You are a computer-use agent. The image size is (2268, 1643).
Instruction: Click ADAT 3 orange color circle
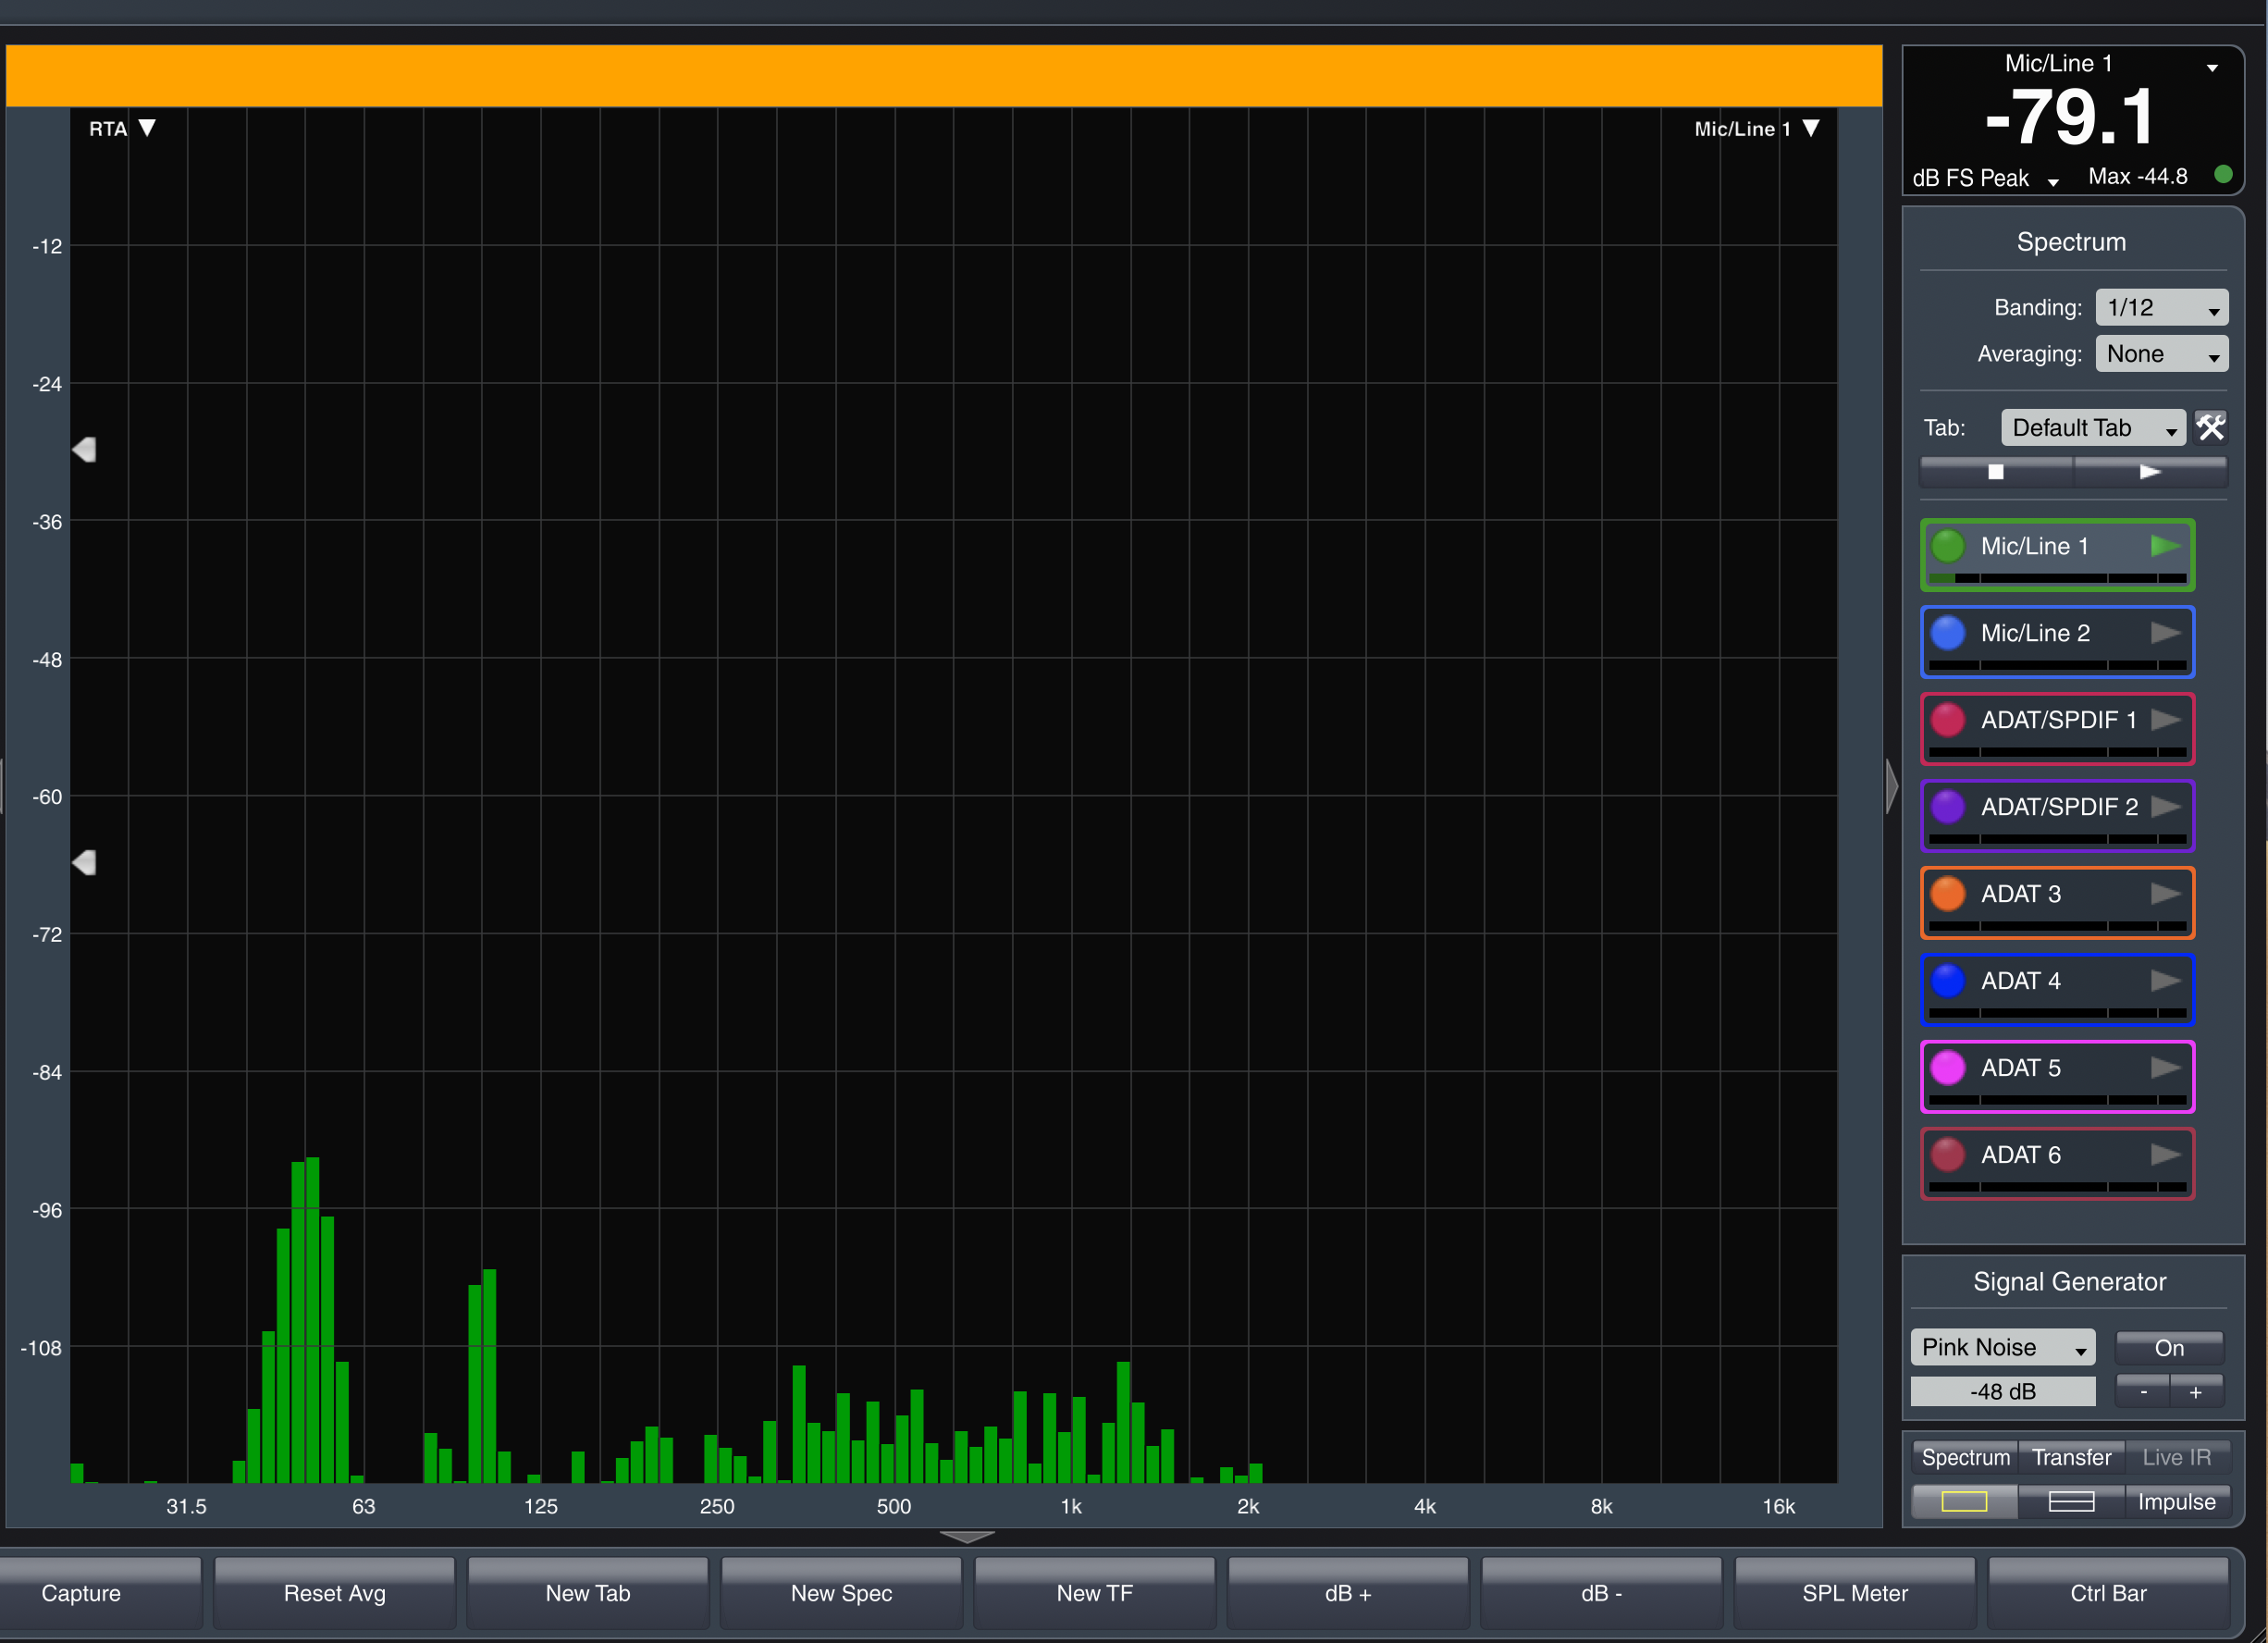1947,894
